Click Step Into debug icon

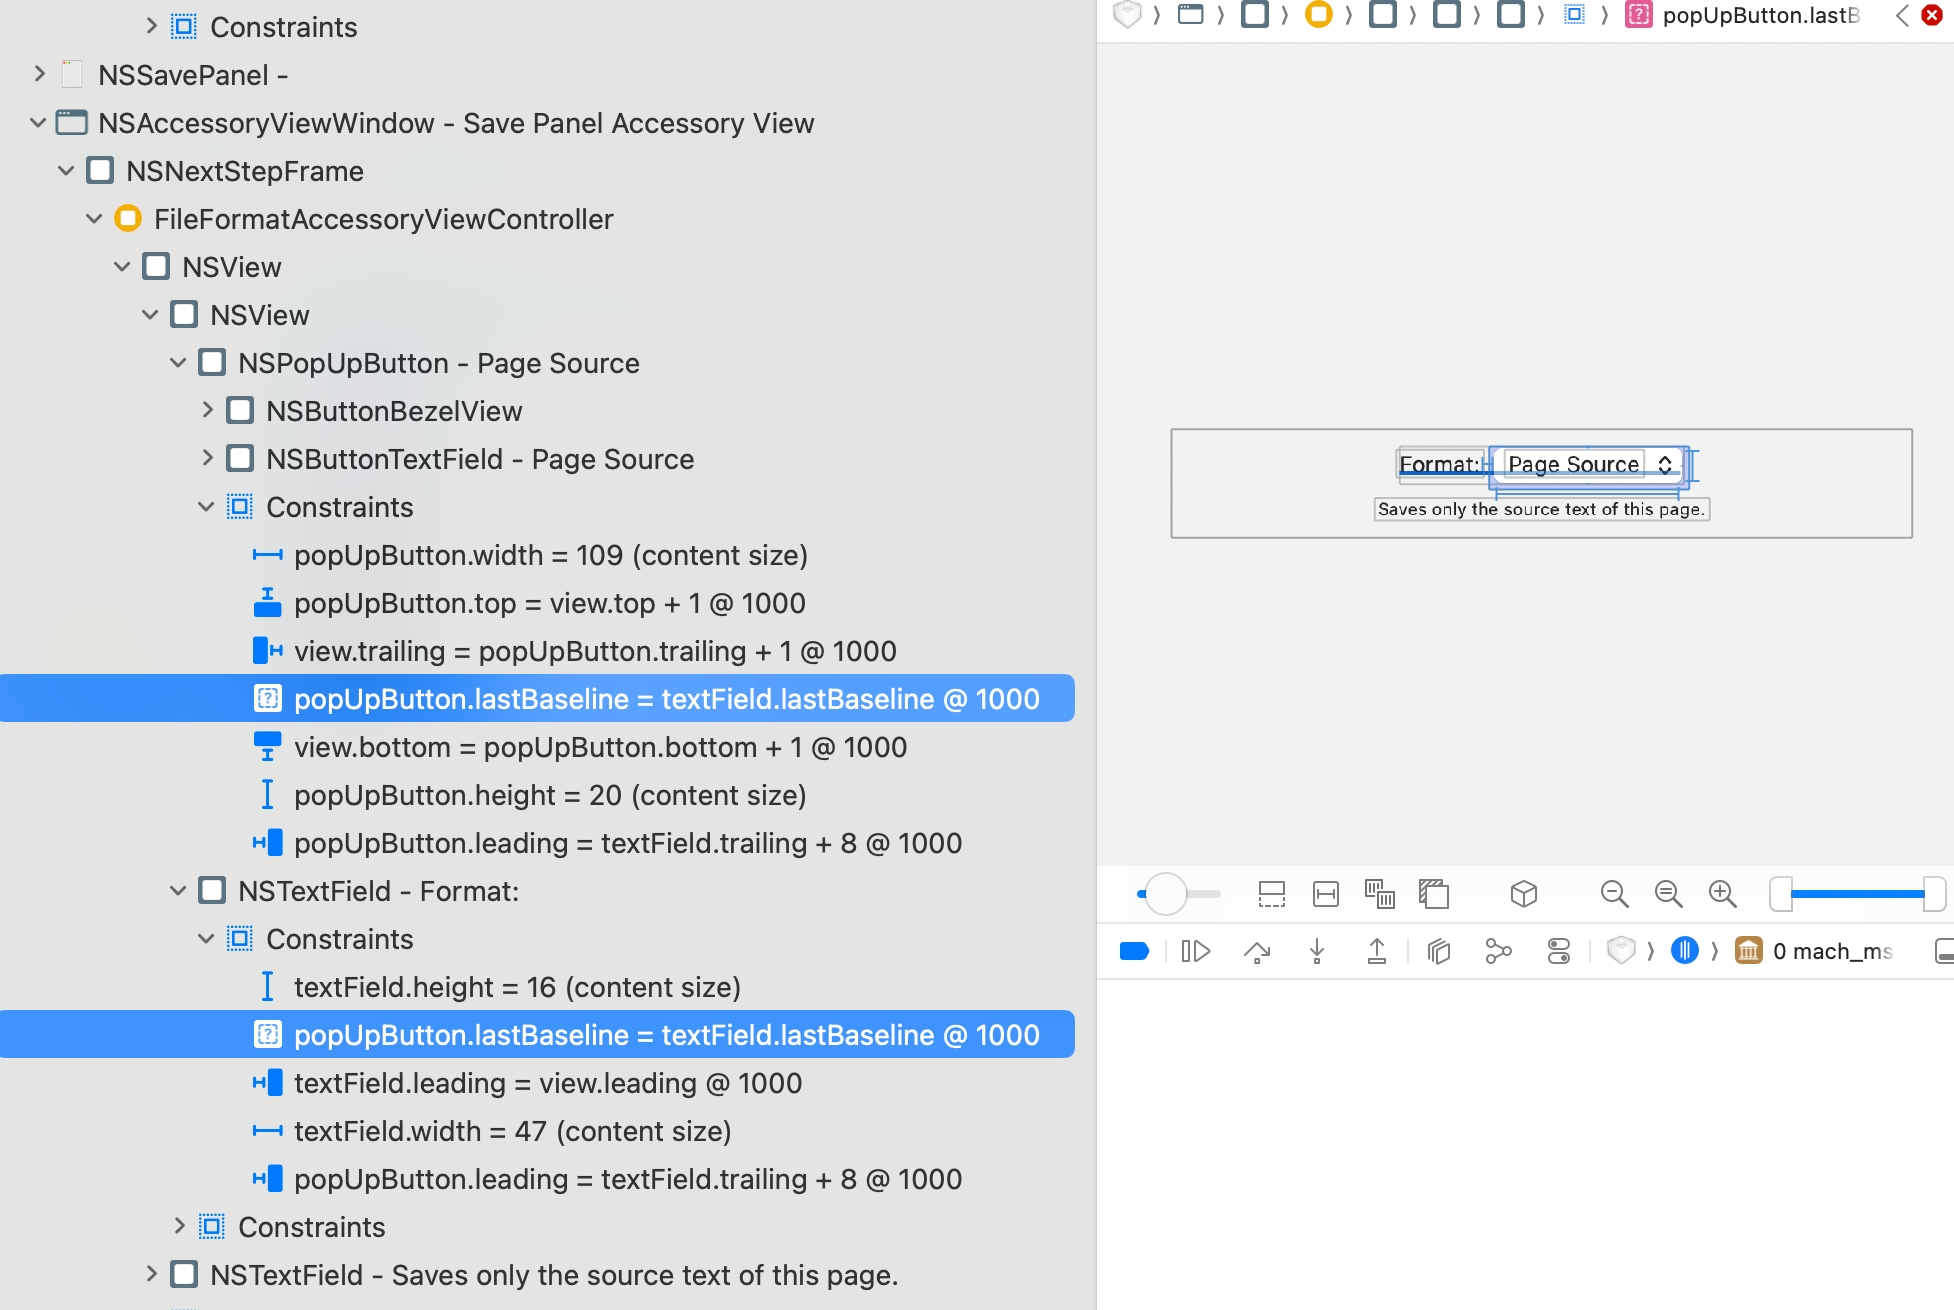[1317, 951]
